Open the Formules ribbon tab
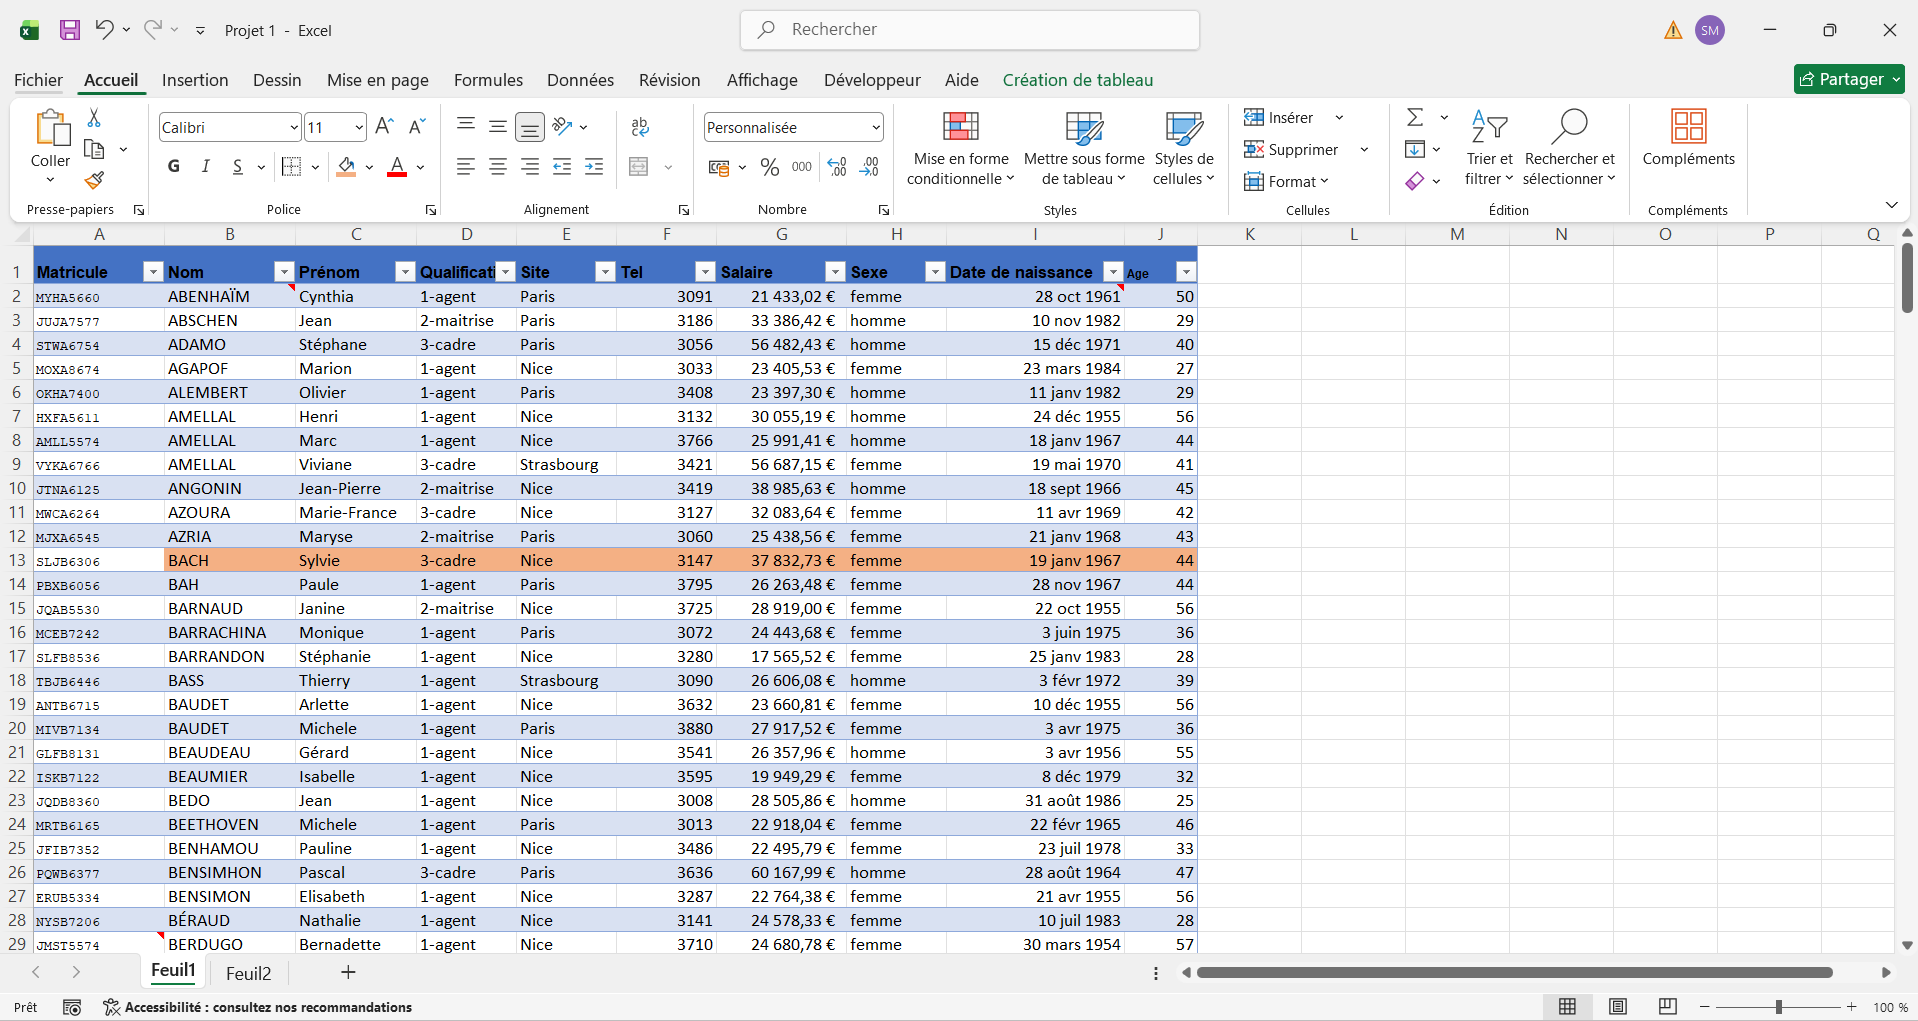The height and width of the screenshot is (1021, 1918). pyautogui.click(x=488, y=80)
